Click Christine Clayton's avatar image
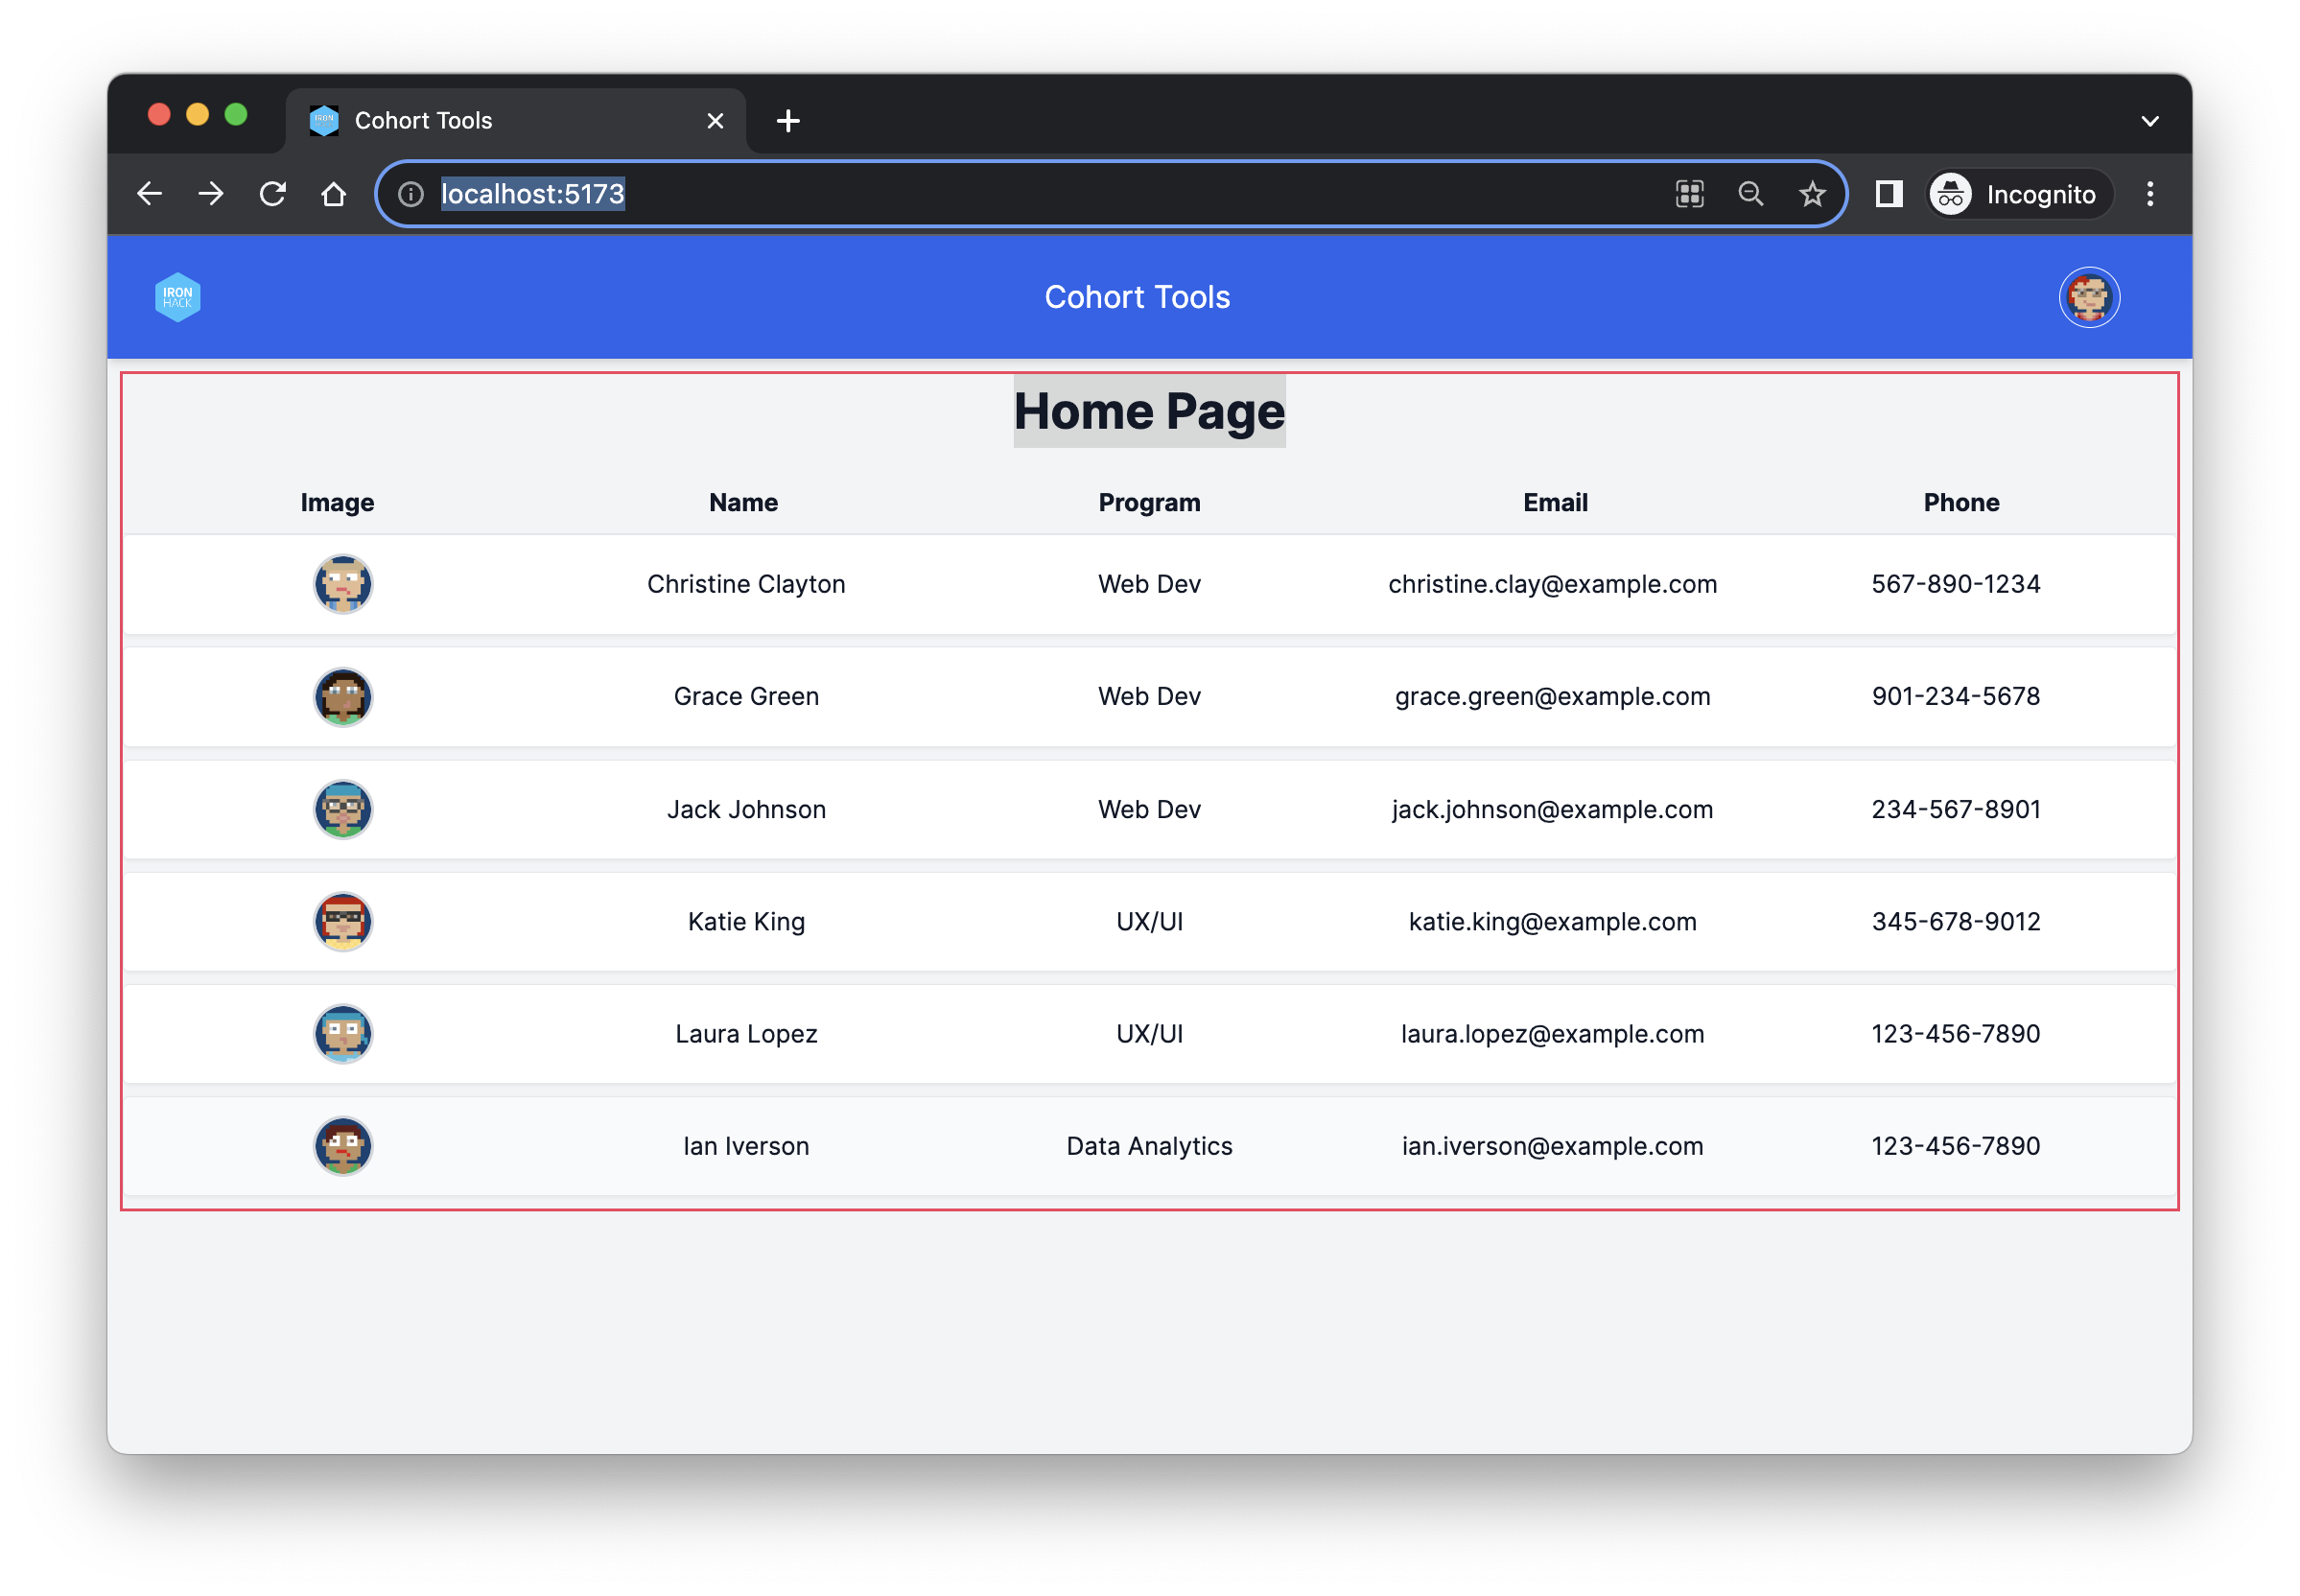 (x=342, y=584)
